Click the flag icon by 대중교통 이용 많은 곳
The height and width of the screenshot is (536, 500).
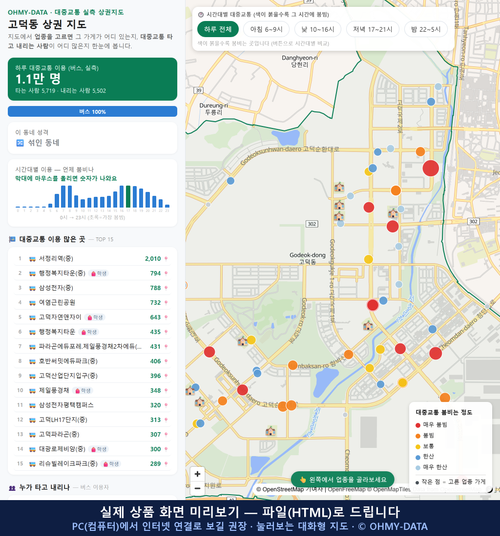[x=12, y=239]
